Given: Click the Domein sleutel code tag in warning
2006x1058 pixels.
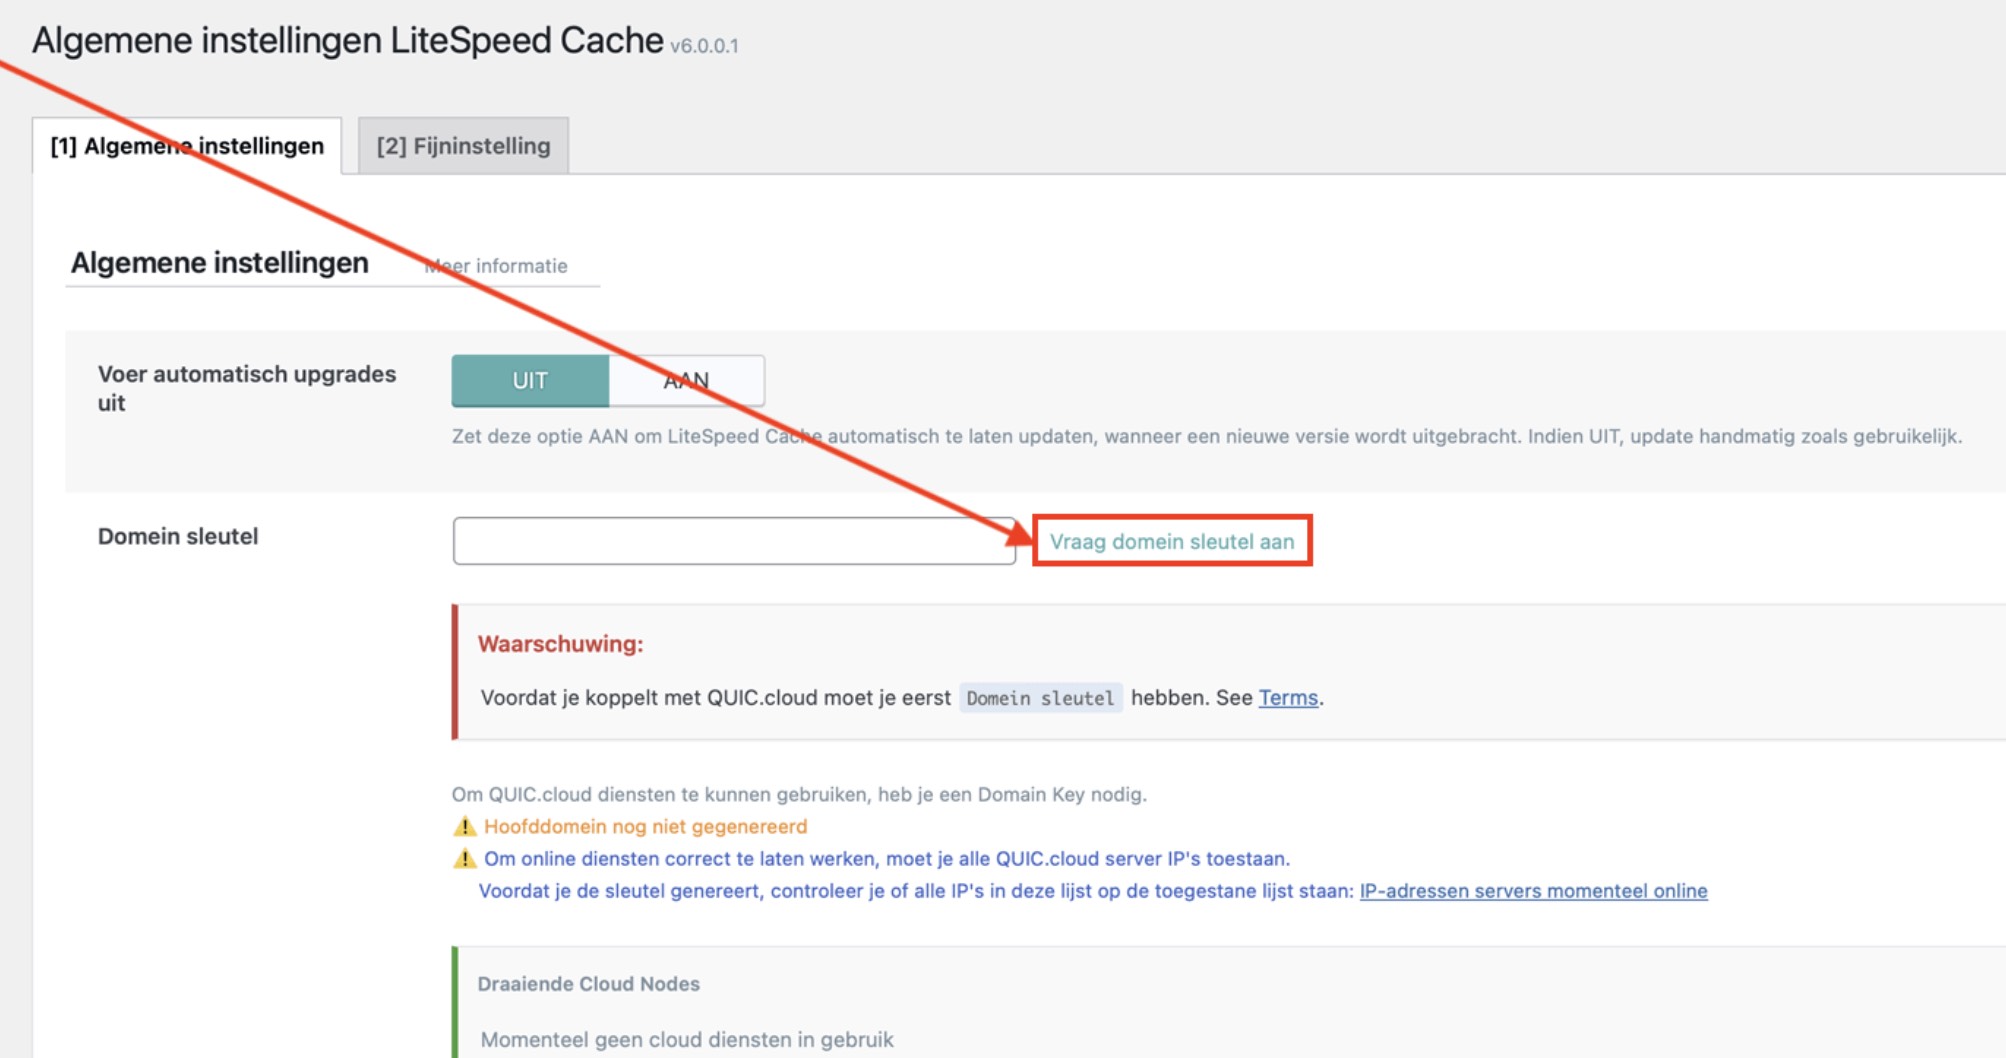Looking at the screenshot, I should (x=1040, y=698).
